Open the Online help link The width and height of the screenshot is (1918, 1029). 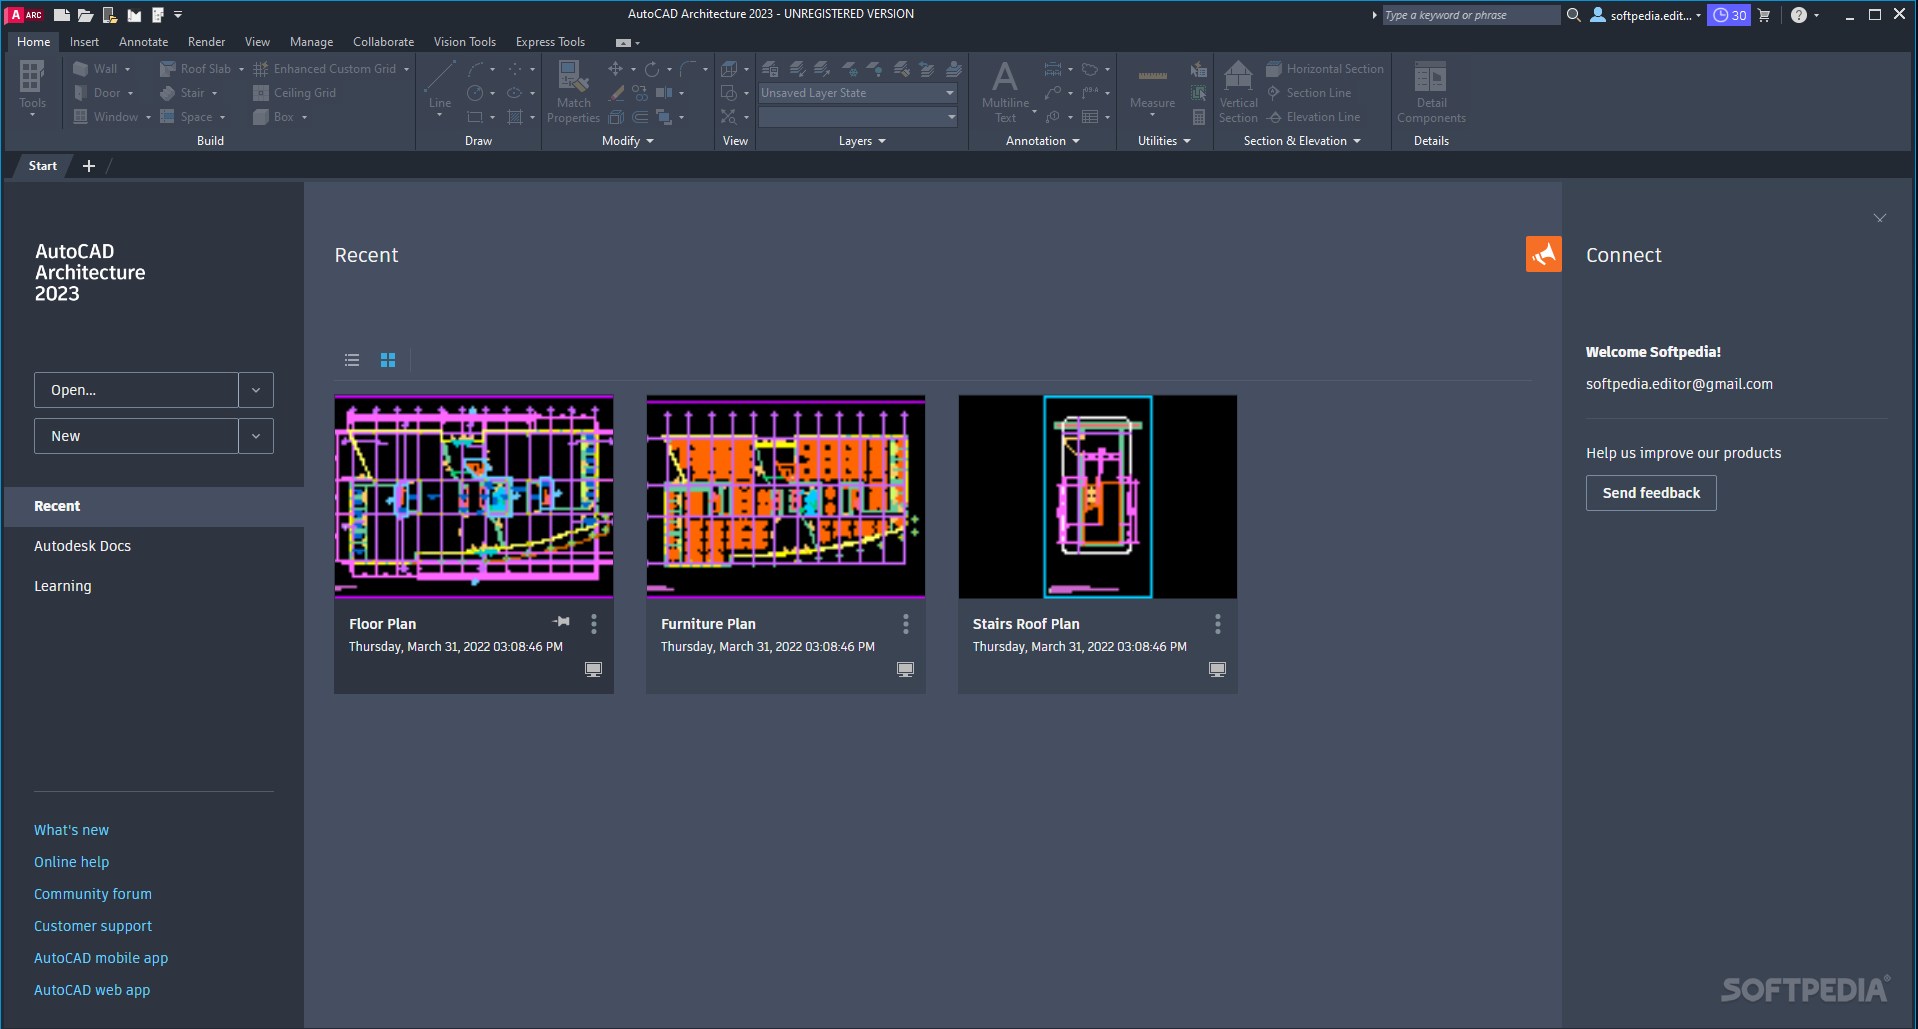click(71, 862)
